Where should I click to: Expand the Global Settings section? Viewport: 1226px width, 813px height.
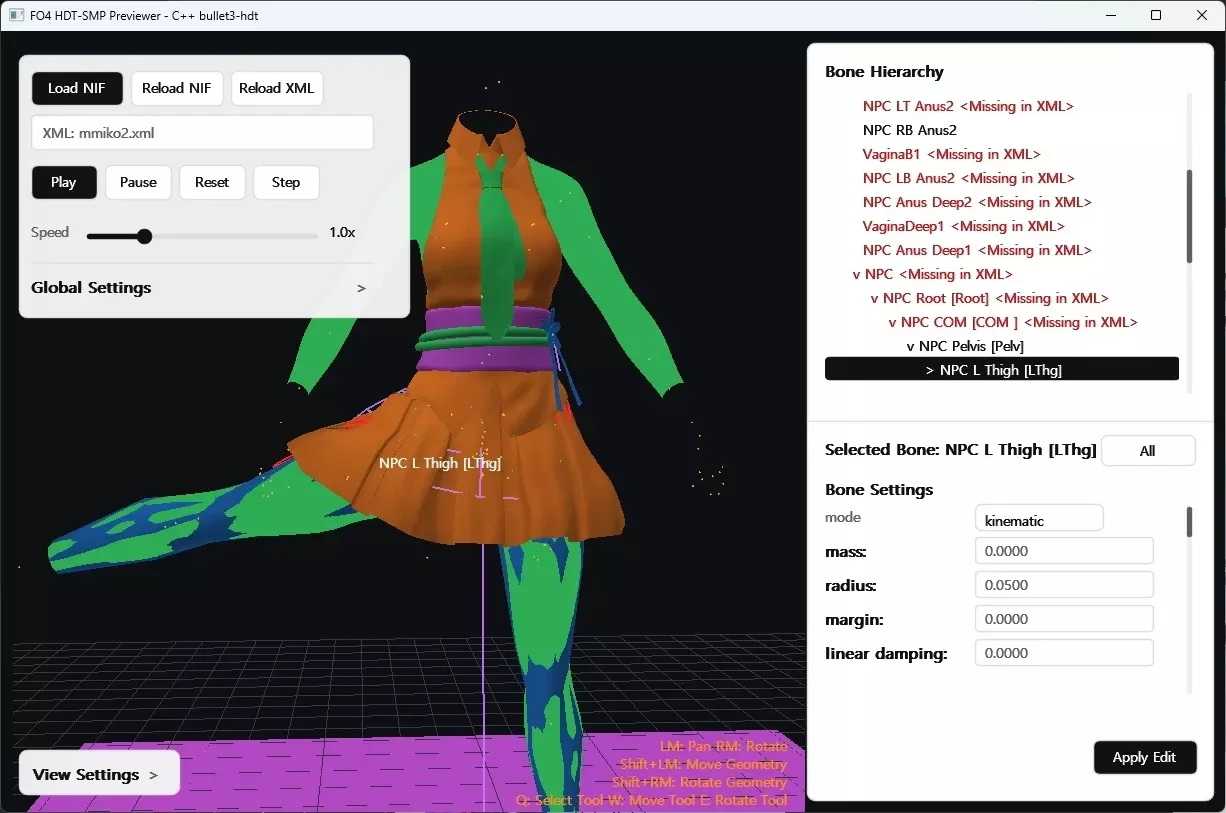200,288
